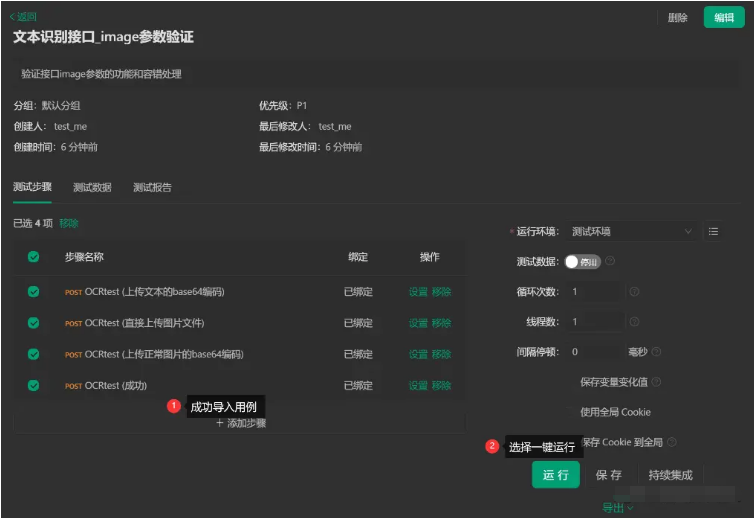
Task: Click the 间隔停顿 input field
Action: click(x=594, y=352)
